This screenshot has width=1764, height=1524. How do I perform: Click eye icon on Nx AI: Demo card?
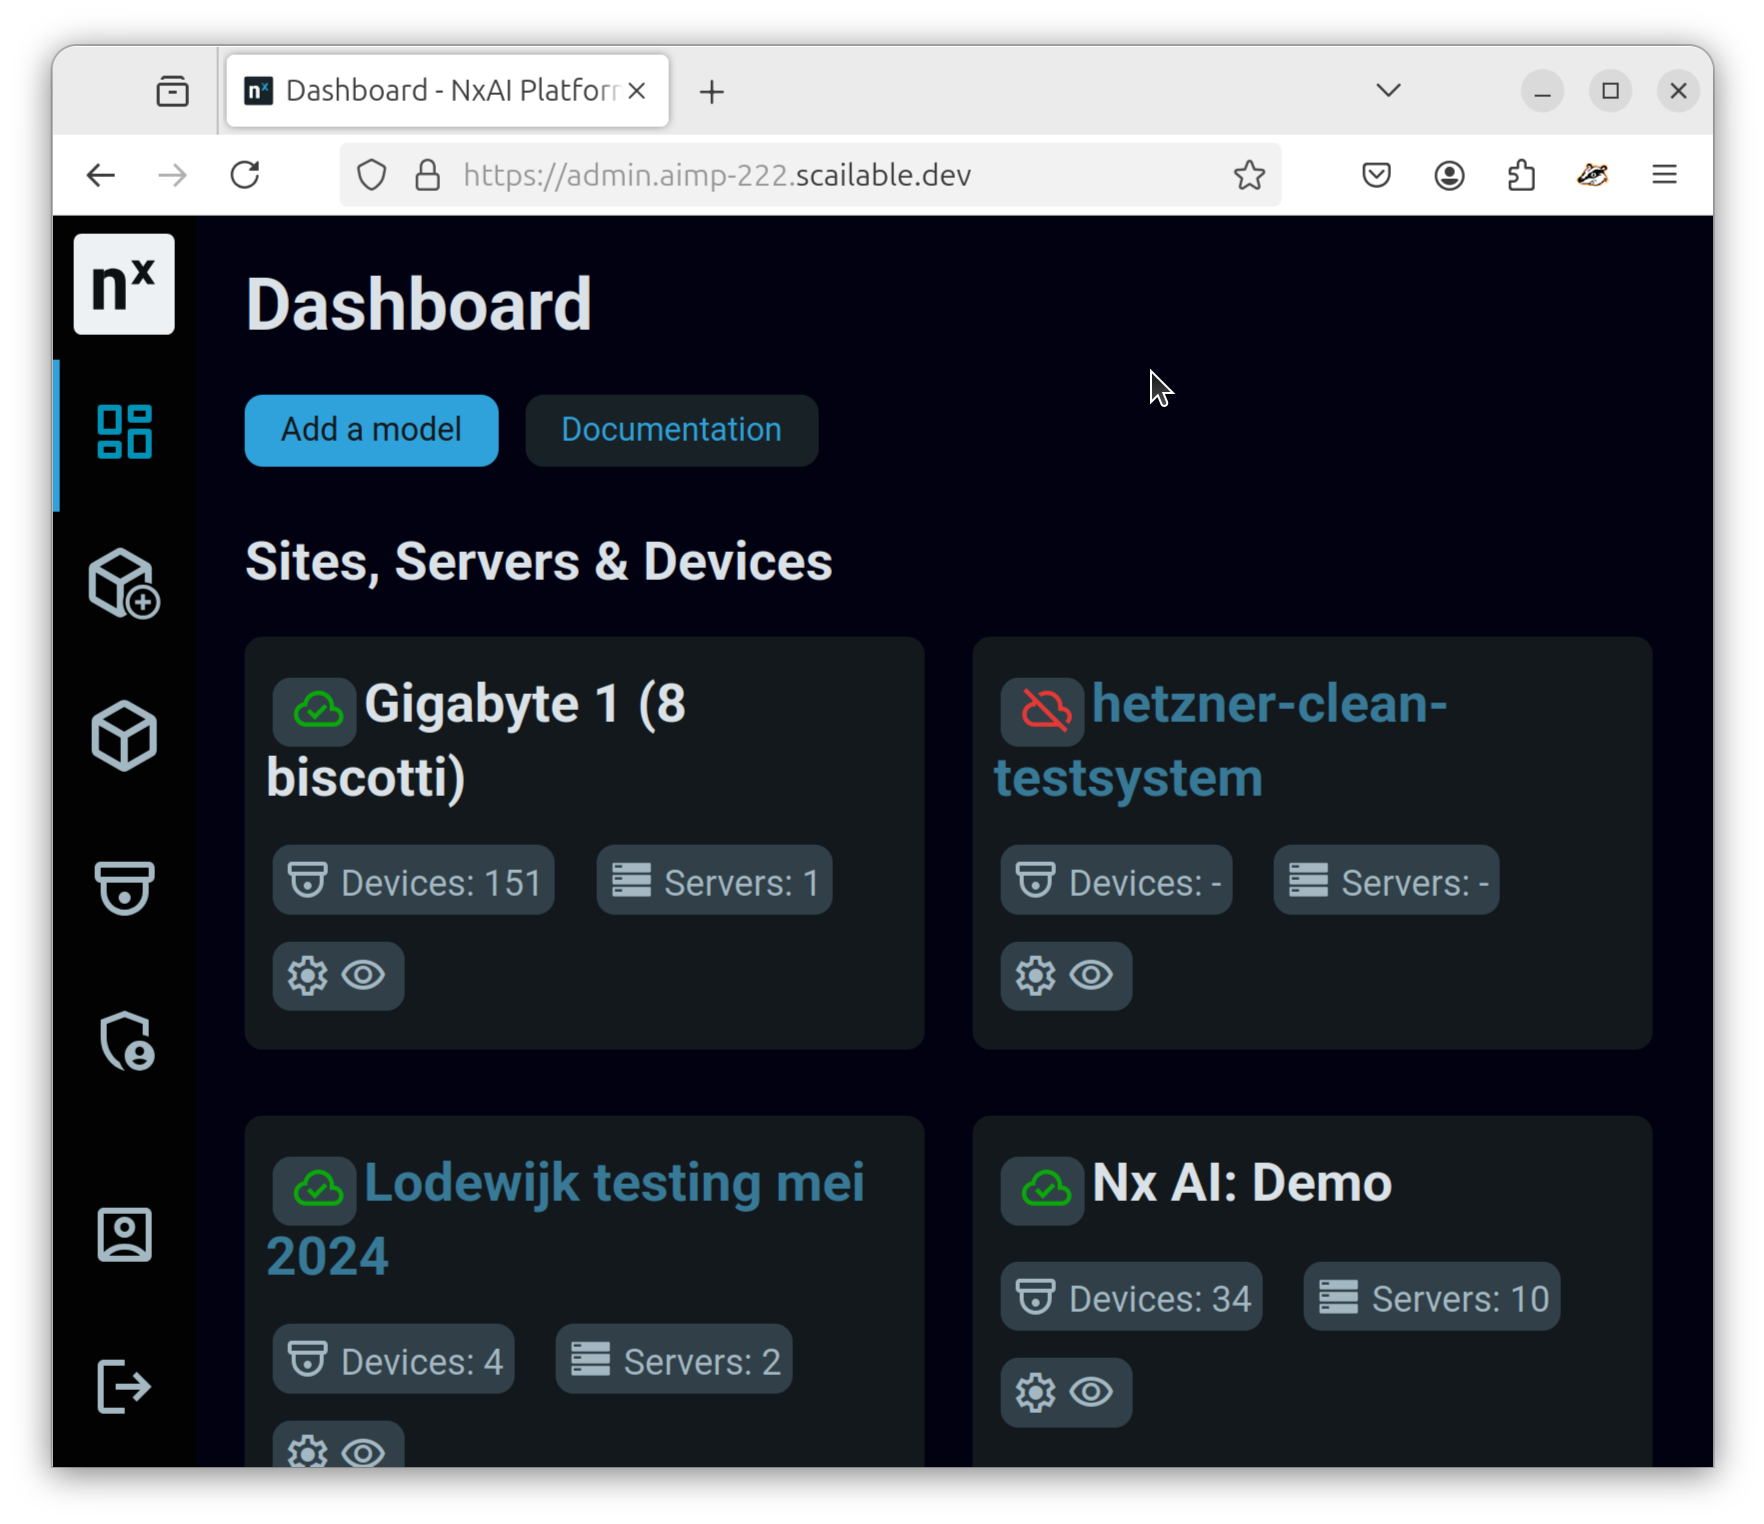1091,1392
